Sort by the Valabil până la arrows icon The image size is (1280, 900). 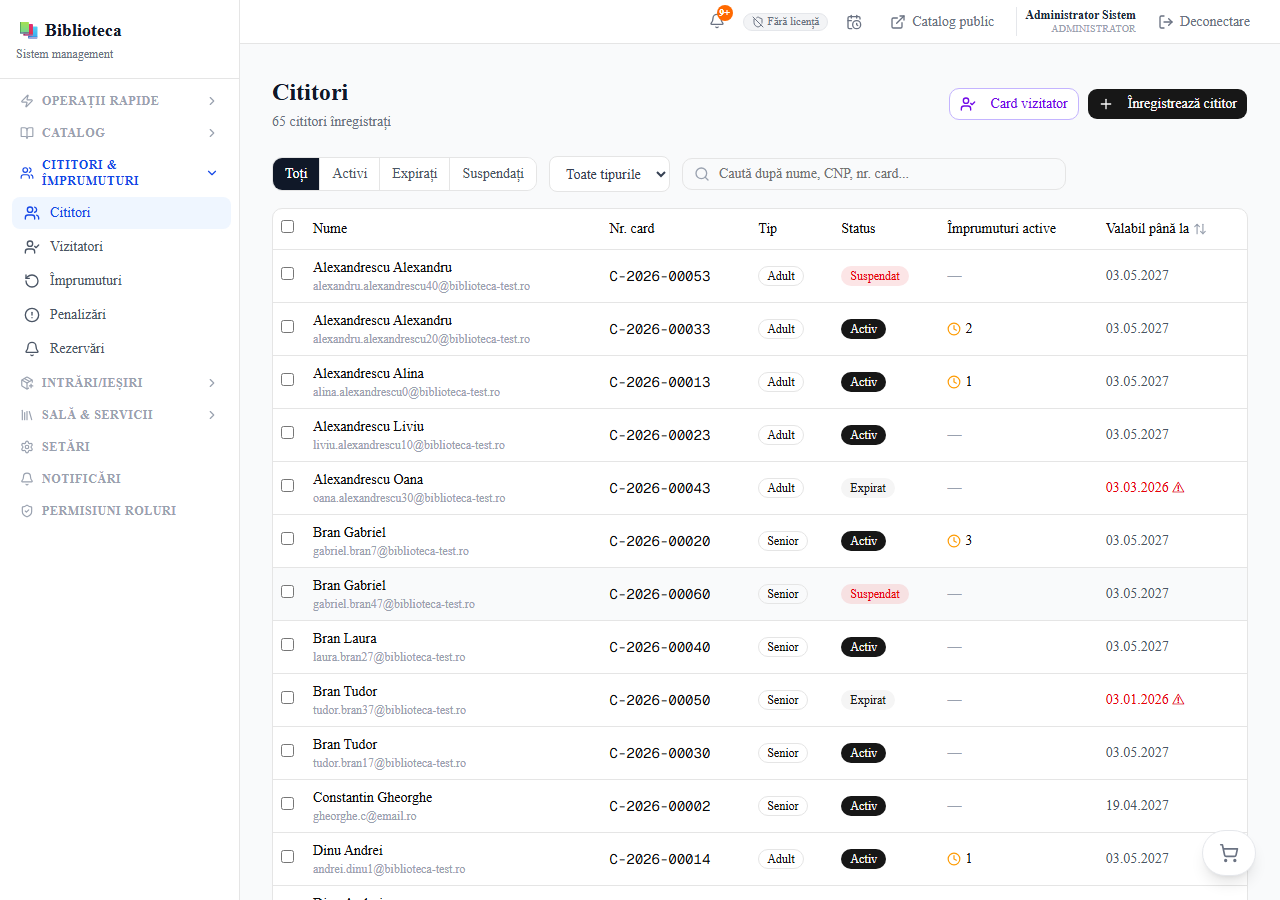pyautogui.click(x=1200, y=229)
